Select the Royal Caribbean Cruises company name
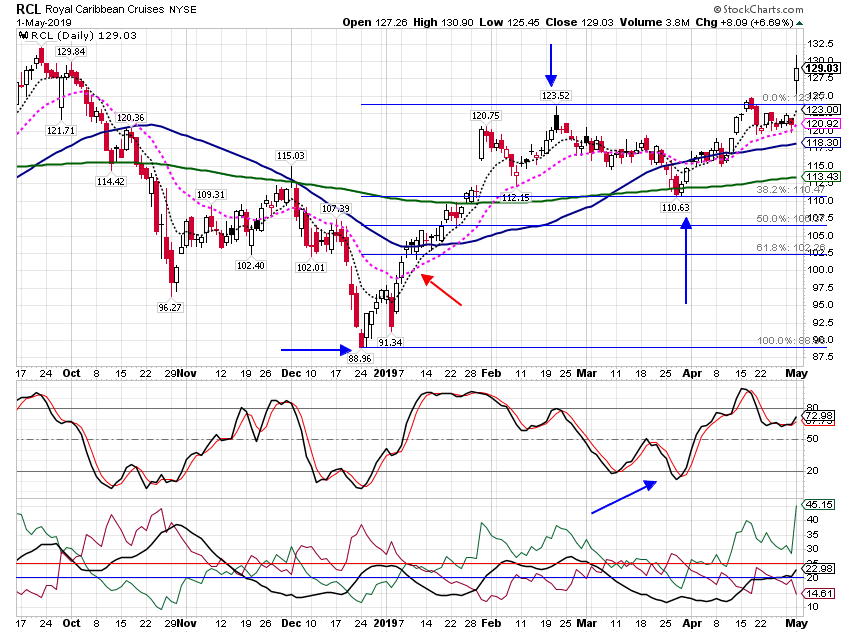The image size is (850, 633). pyautogui.click(x=105, y=9)
